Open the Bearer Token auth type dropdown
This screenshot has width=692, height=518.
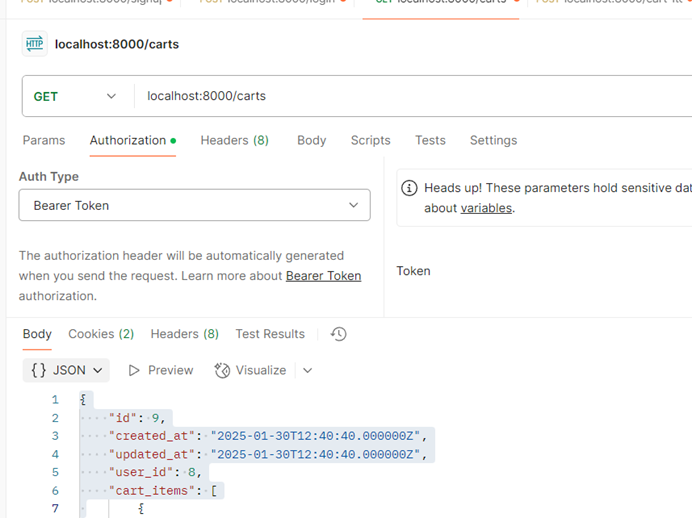[x=194, y=205]
